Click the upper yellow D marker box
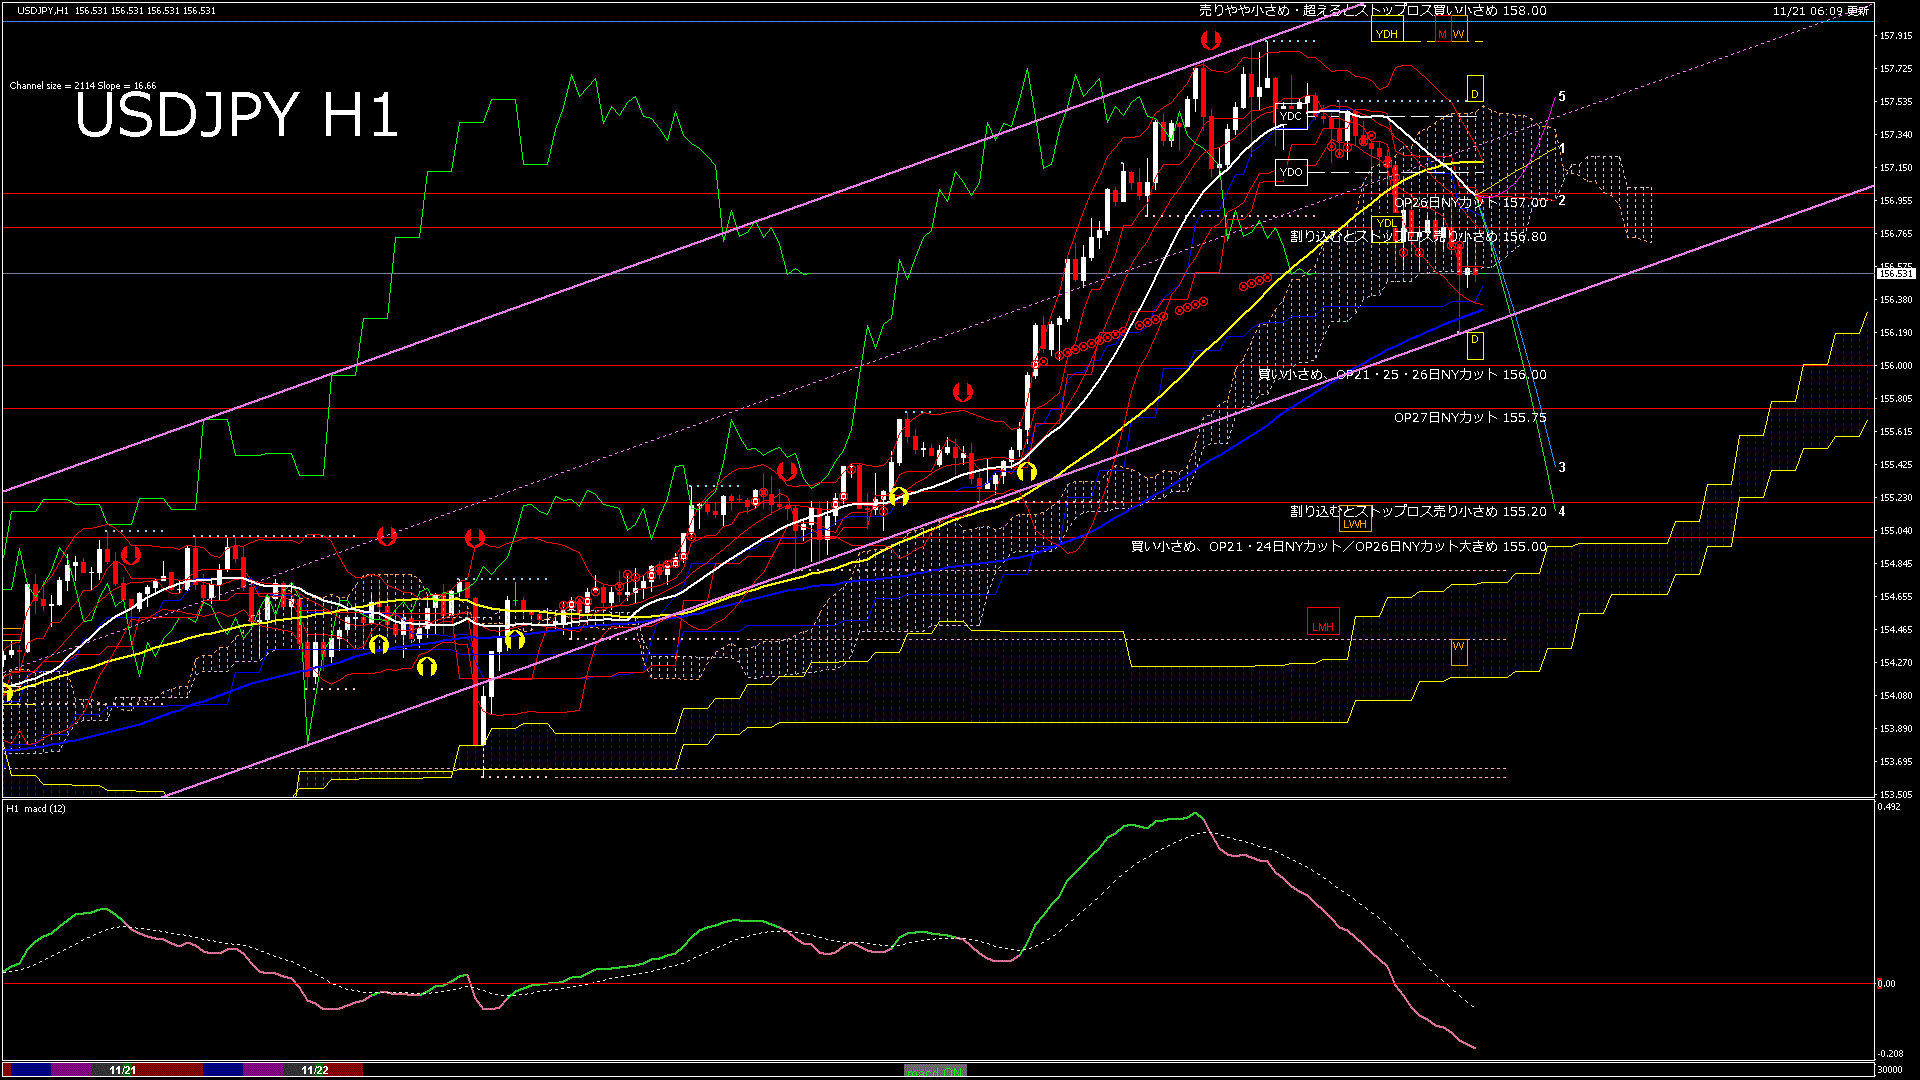This screenshot has width=1920, height=1080. (1474, 92)
